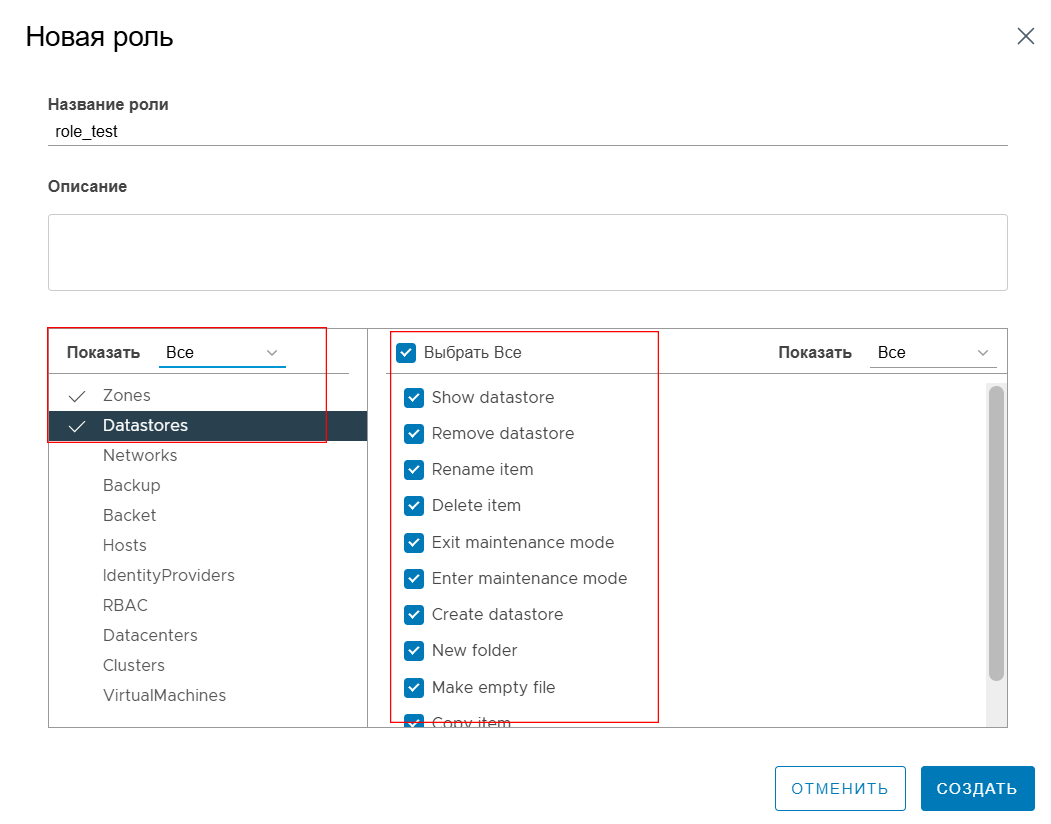Click the Описание text area

[528, 253]
